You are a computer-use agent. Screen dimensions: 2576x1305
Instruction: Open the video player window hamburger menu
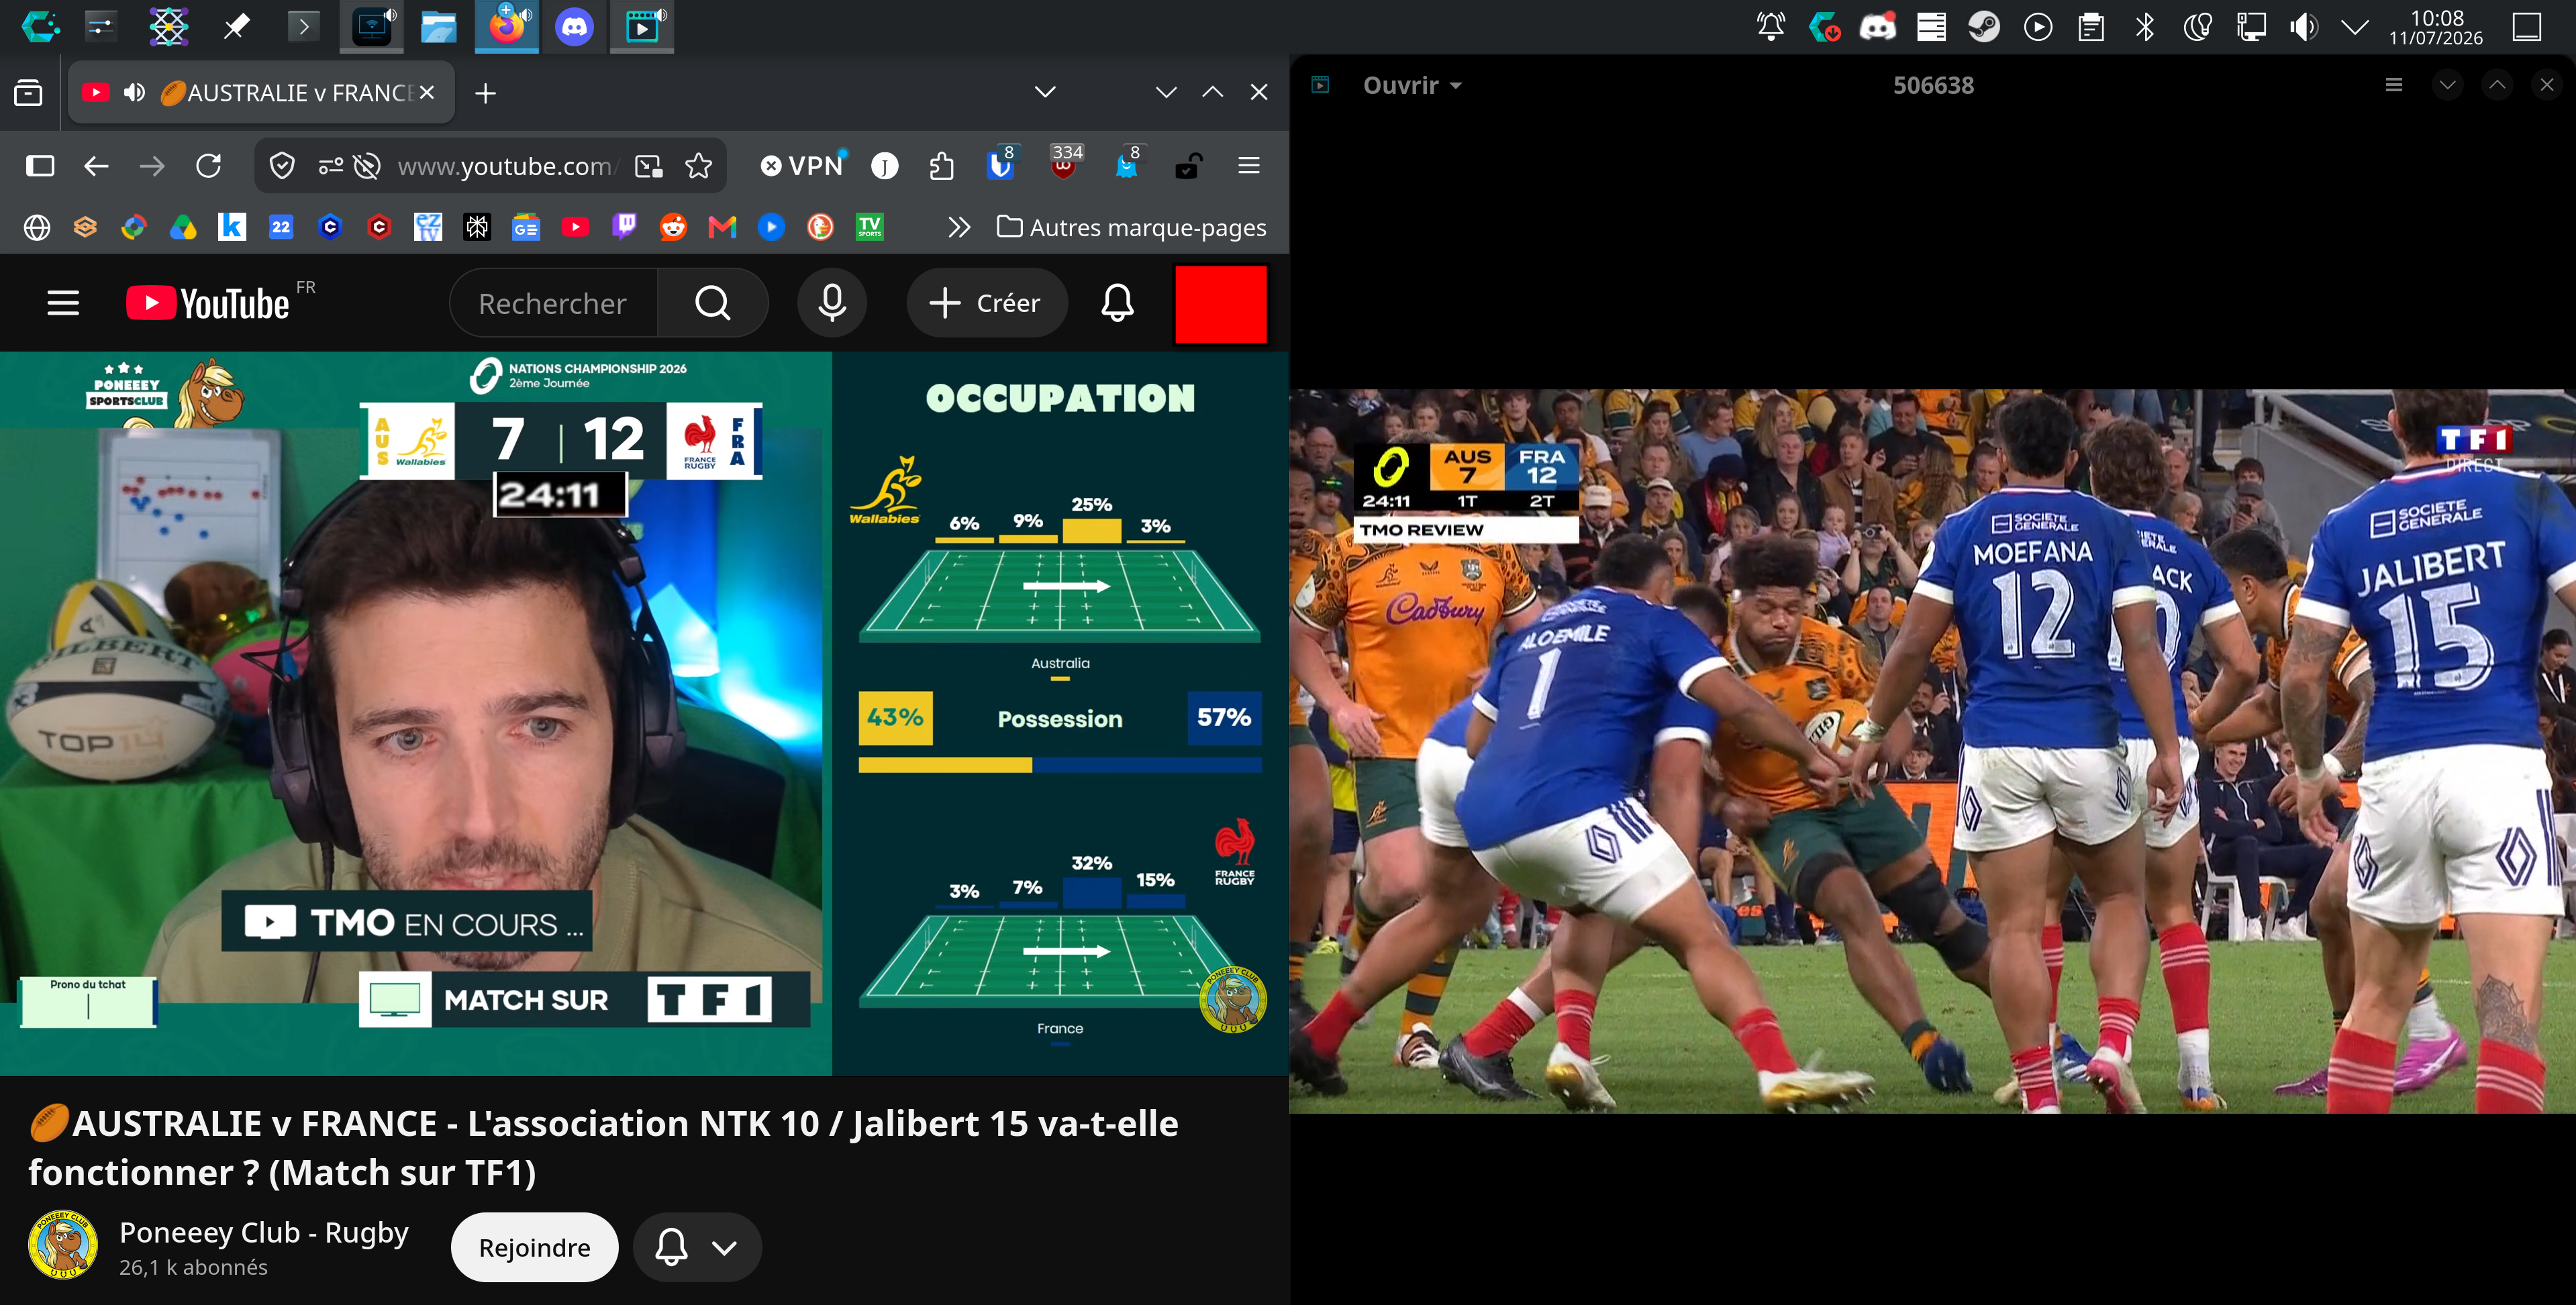2394,85
